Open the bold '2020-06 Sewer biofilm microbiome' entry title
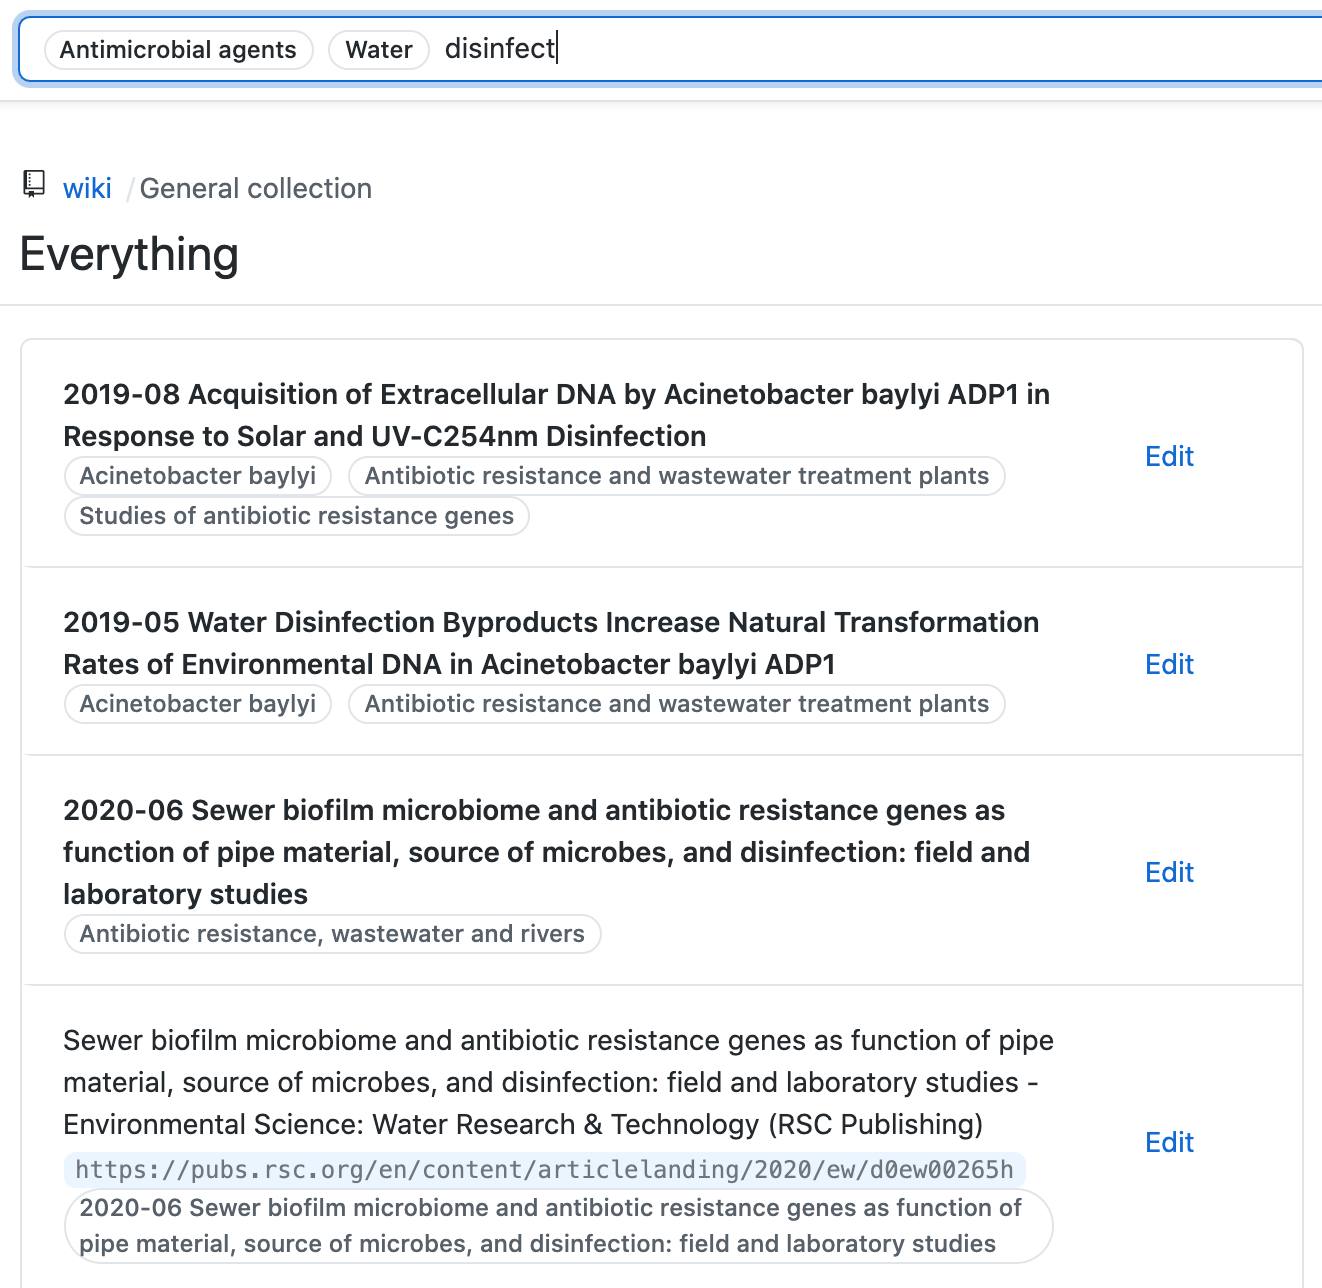Screen dimensions: 1322x1288 pos(546,852)
